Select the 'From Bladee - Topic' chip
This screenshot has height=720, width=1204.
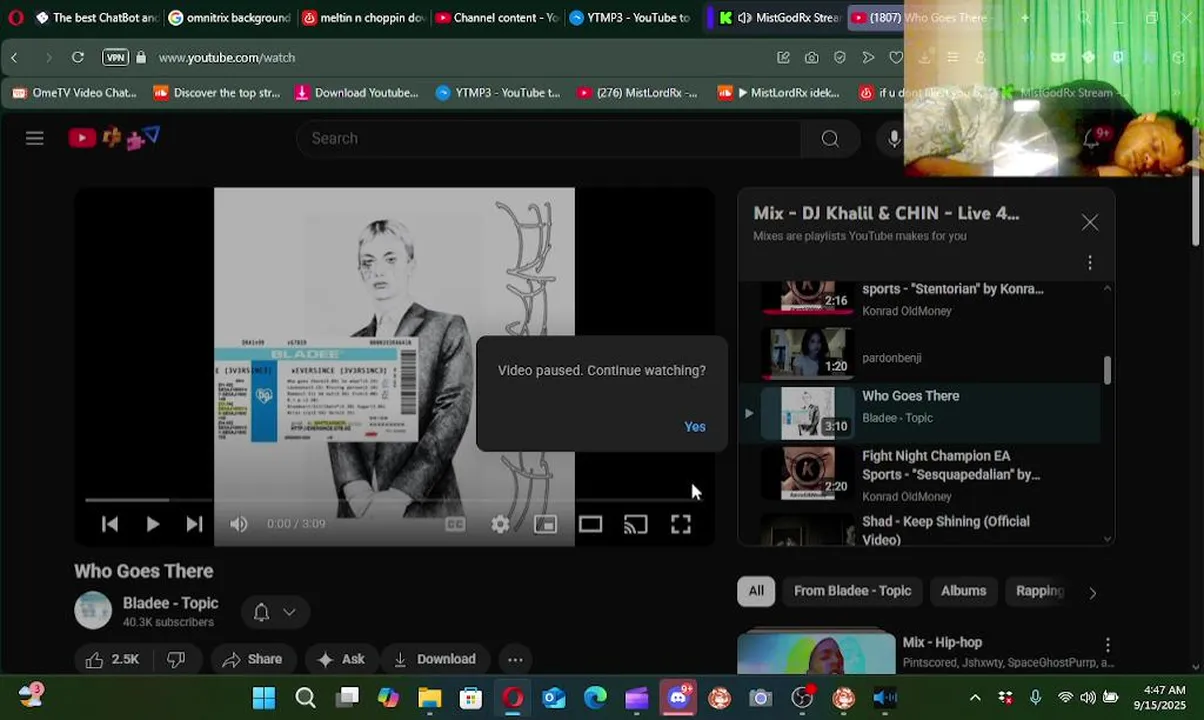[x=852, y=591]
